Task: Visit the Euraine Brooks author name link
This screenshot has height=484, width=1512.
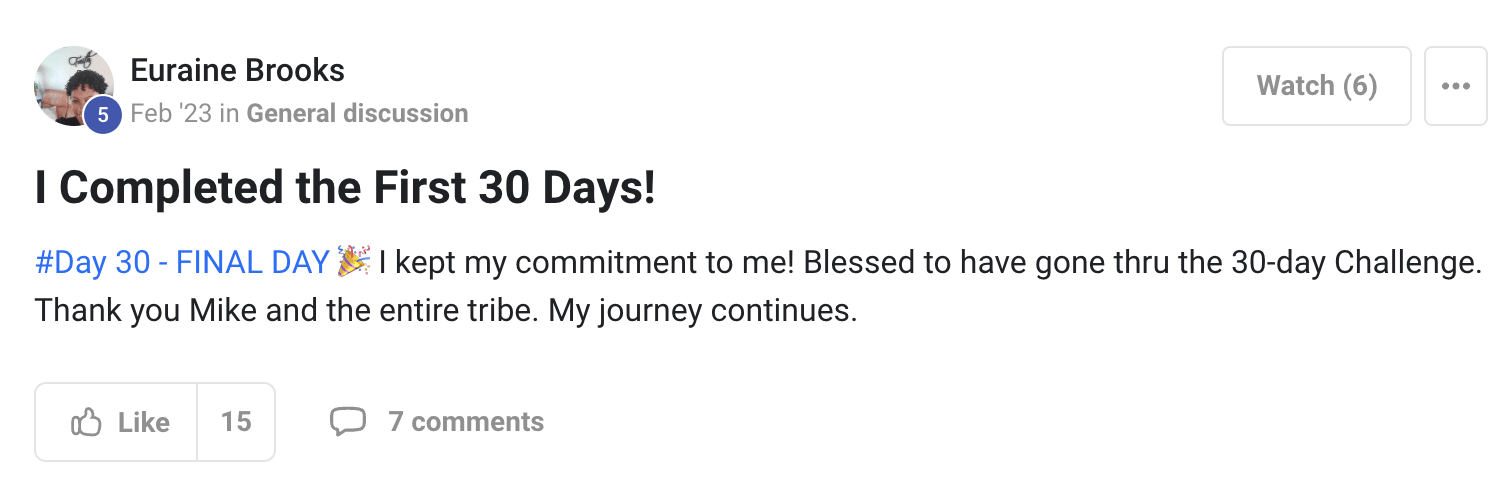Action: coord(237,71)
